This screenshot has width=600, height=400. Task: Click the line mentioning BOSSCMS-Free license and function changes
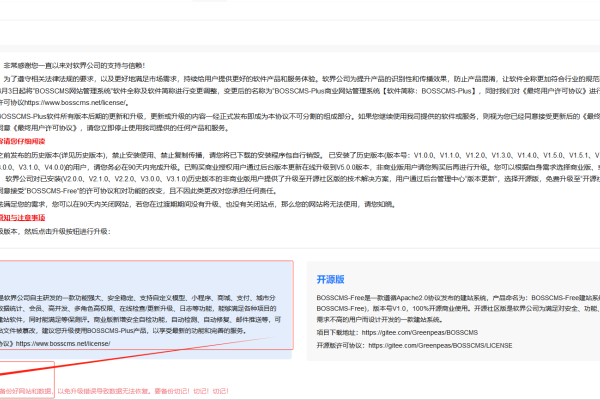139,191
